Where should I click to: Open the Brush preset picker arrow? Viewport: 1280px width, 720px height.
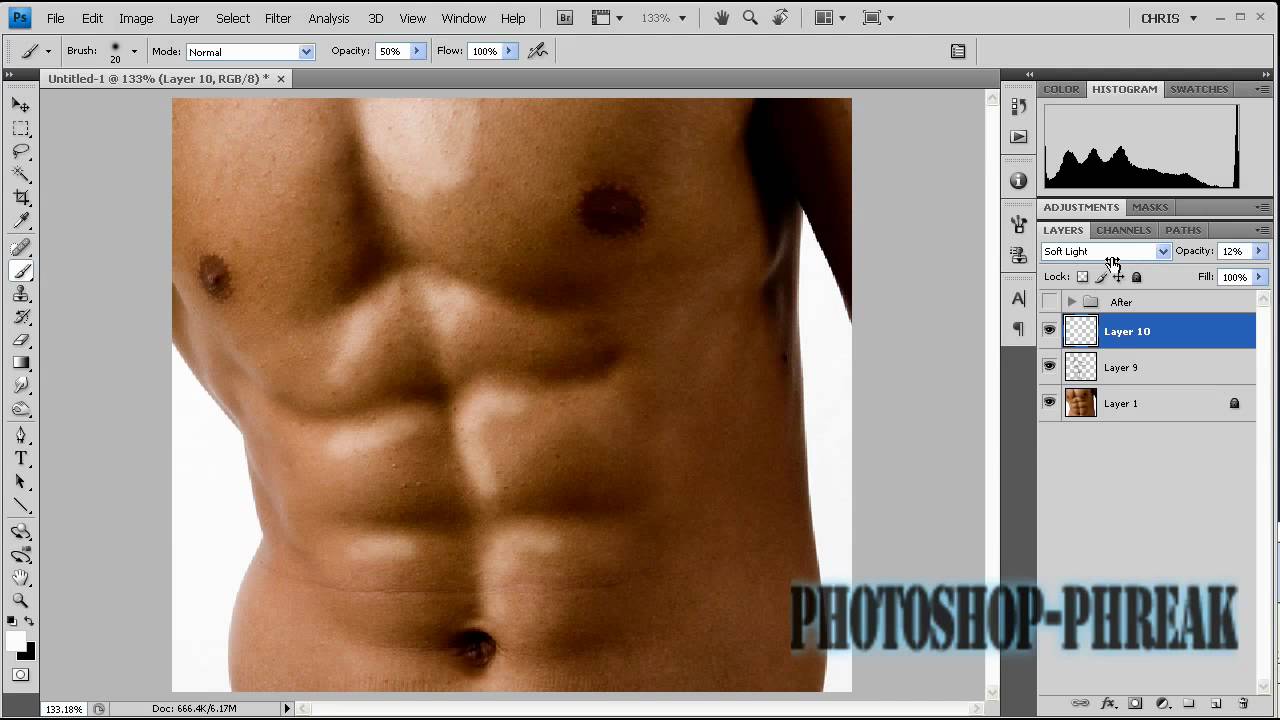point(134,52)
